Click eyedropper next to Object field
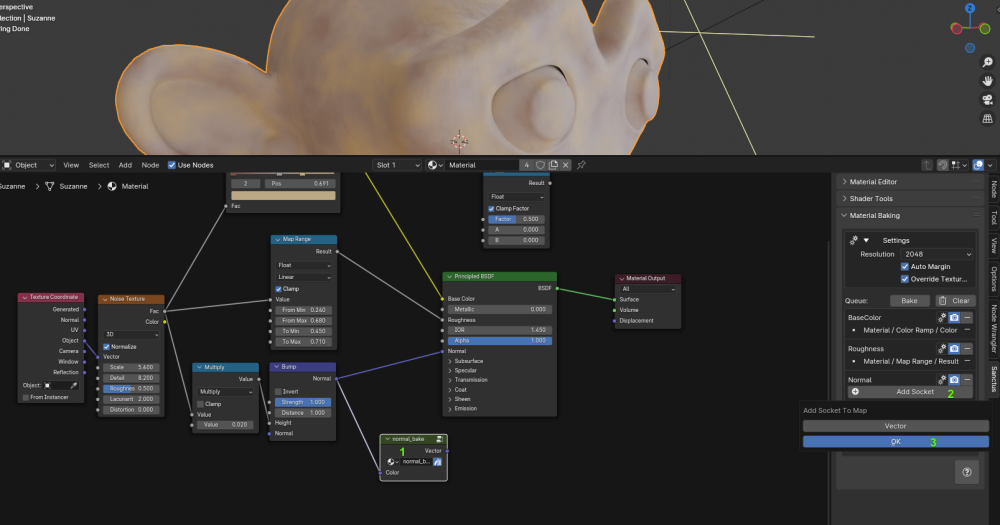This screenshot has height=525, width=1000. 74,385
